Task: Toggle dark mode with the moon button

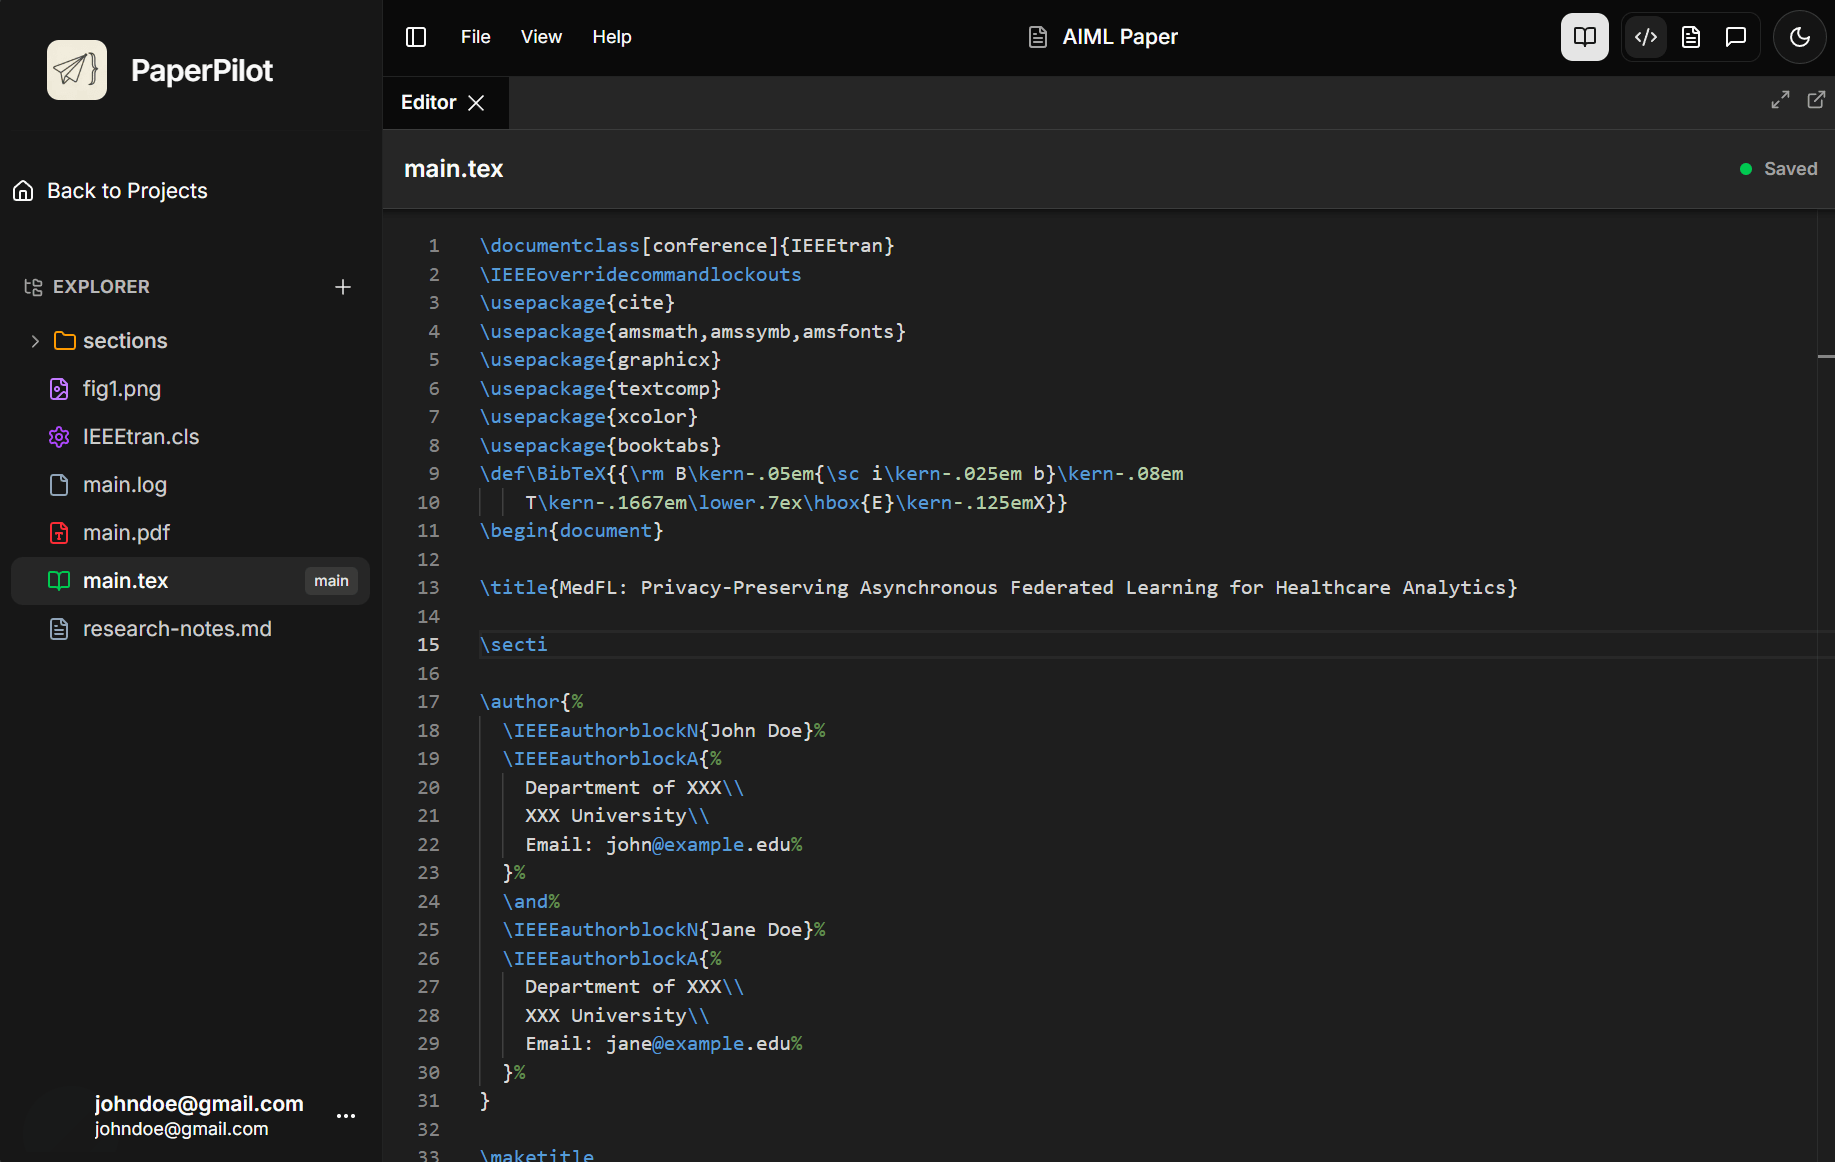Action: (1799, 36)
